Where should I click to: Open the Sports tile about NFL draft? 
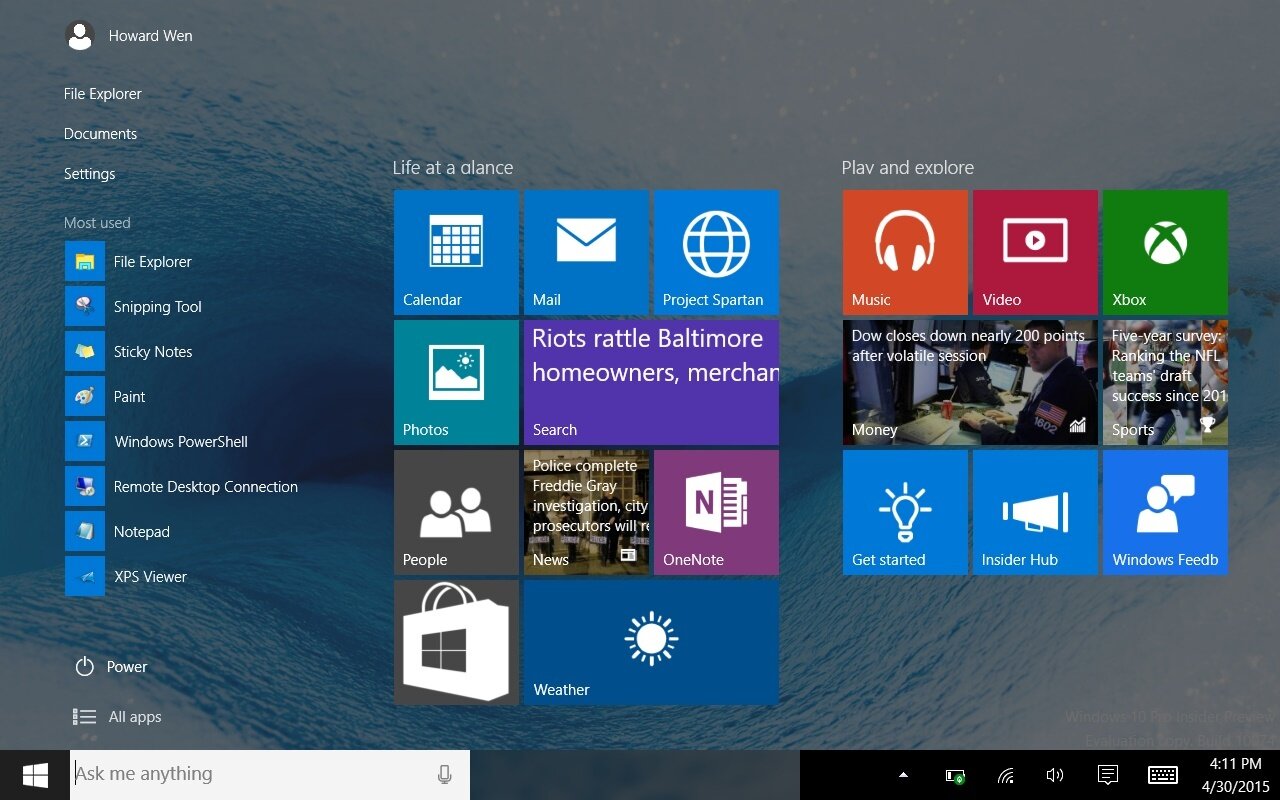(x=1165, y=382)
